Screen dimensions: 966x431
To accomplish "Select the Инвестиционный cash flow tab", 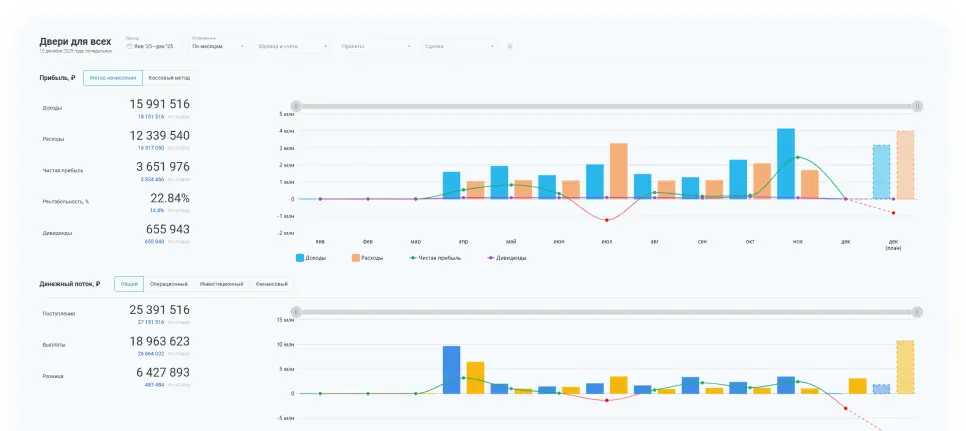I will coord(221,284).
